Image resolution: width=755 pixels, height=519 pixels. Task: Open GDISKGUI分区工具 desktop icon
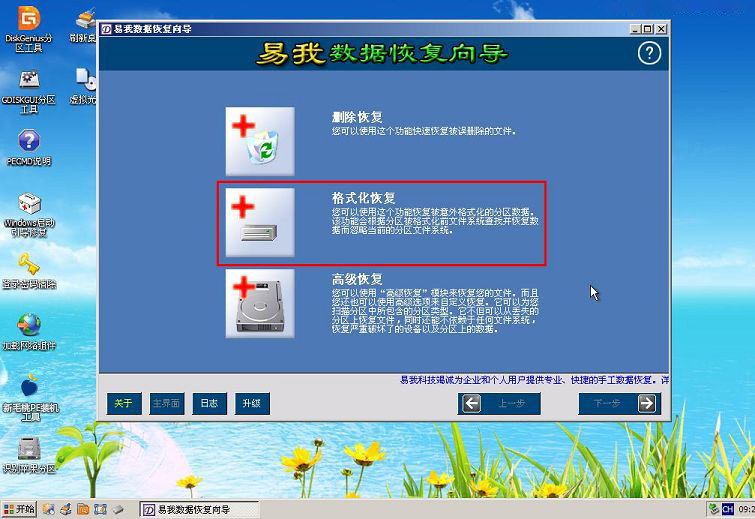coord(29,91)
